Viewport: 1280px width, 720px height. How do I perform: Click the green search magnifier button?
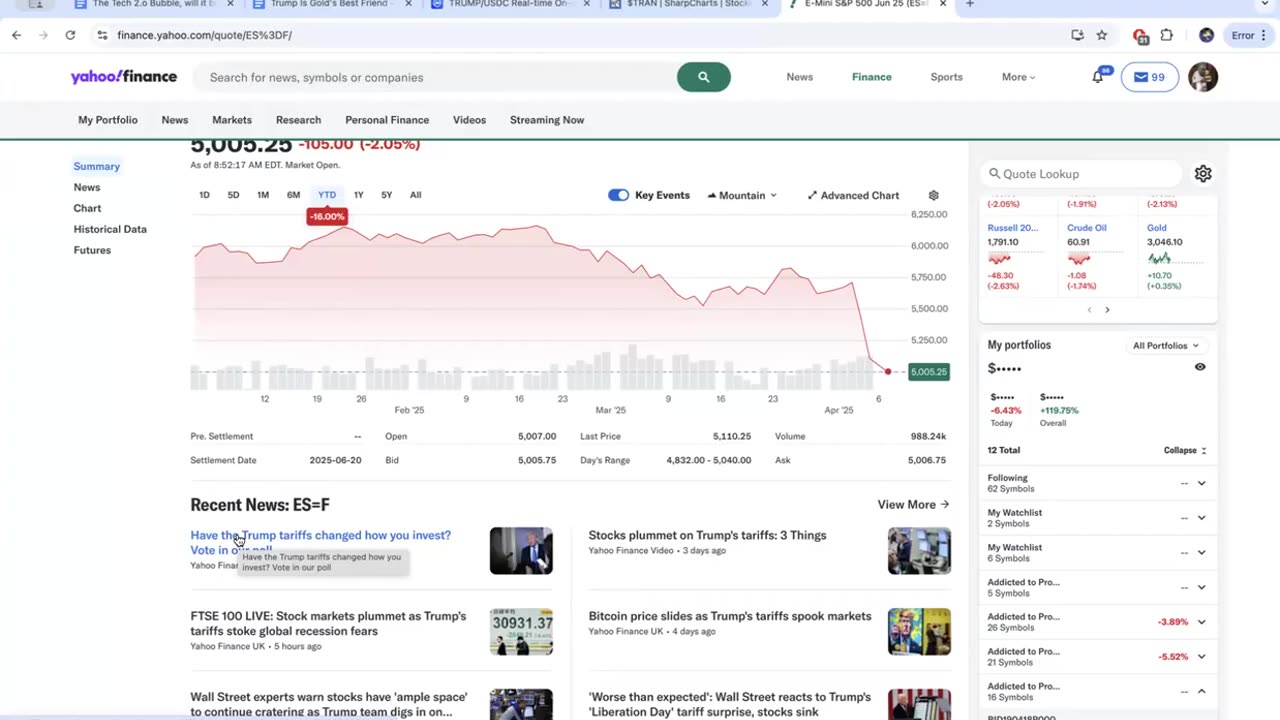point(703,77)
